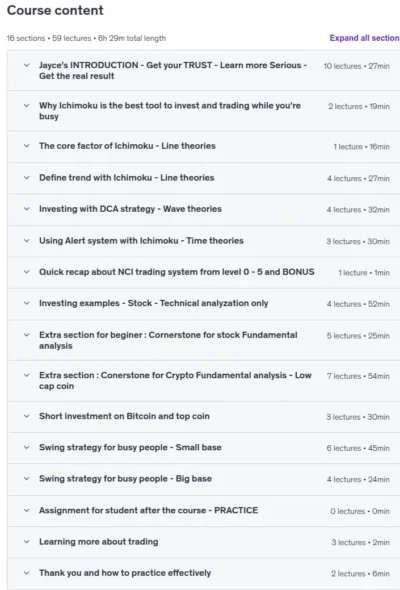Open 'Swing strategy for busy people - Big base'

(x=125, y=479)
